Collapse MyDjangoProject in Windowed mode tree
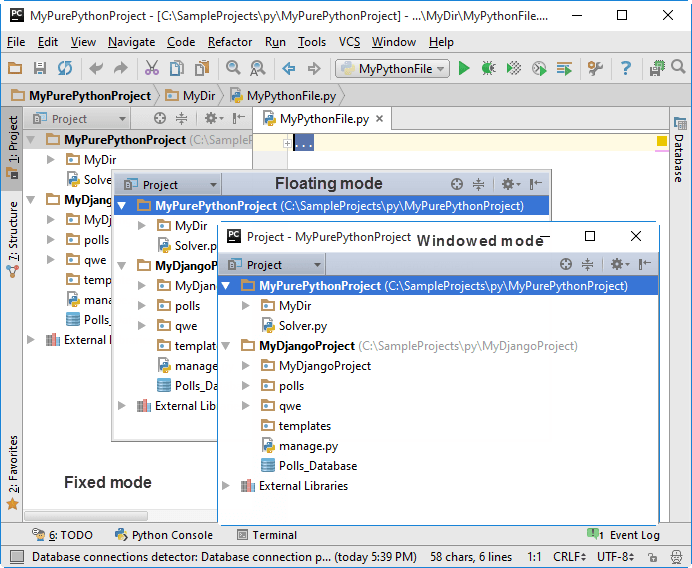Image resolution: width=692 pixels, height=568 pixels. click(226, 346)
